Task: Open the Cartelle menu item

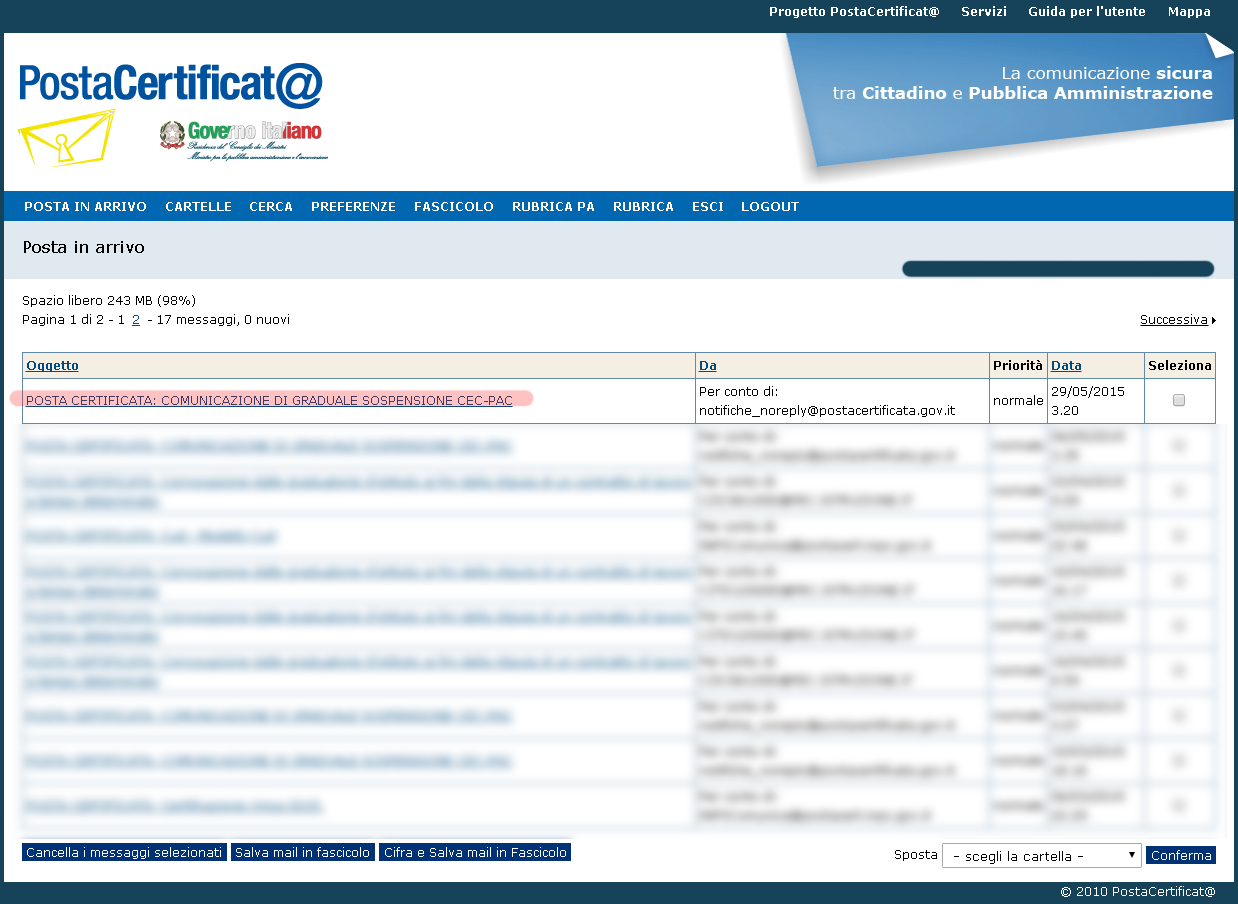Action: point(198,207)
